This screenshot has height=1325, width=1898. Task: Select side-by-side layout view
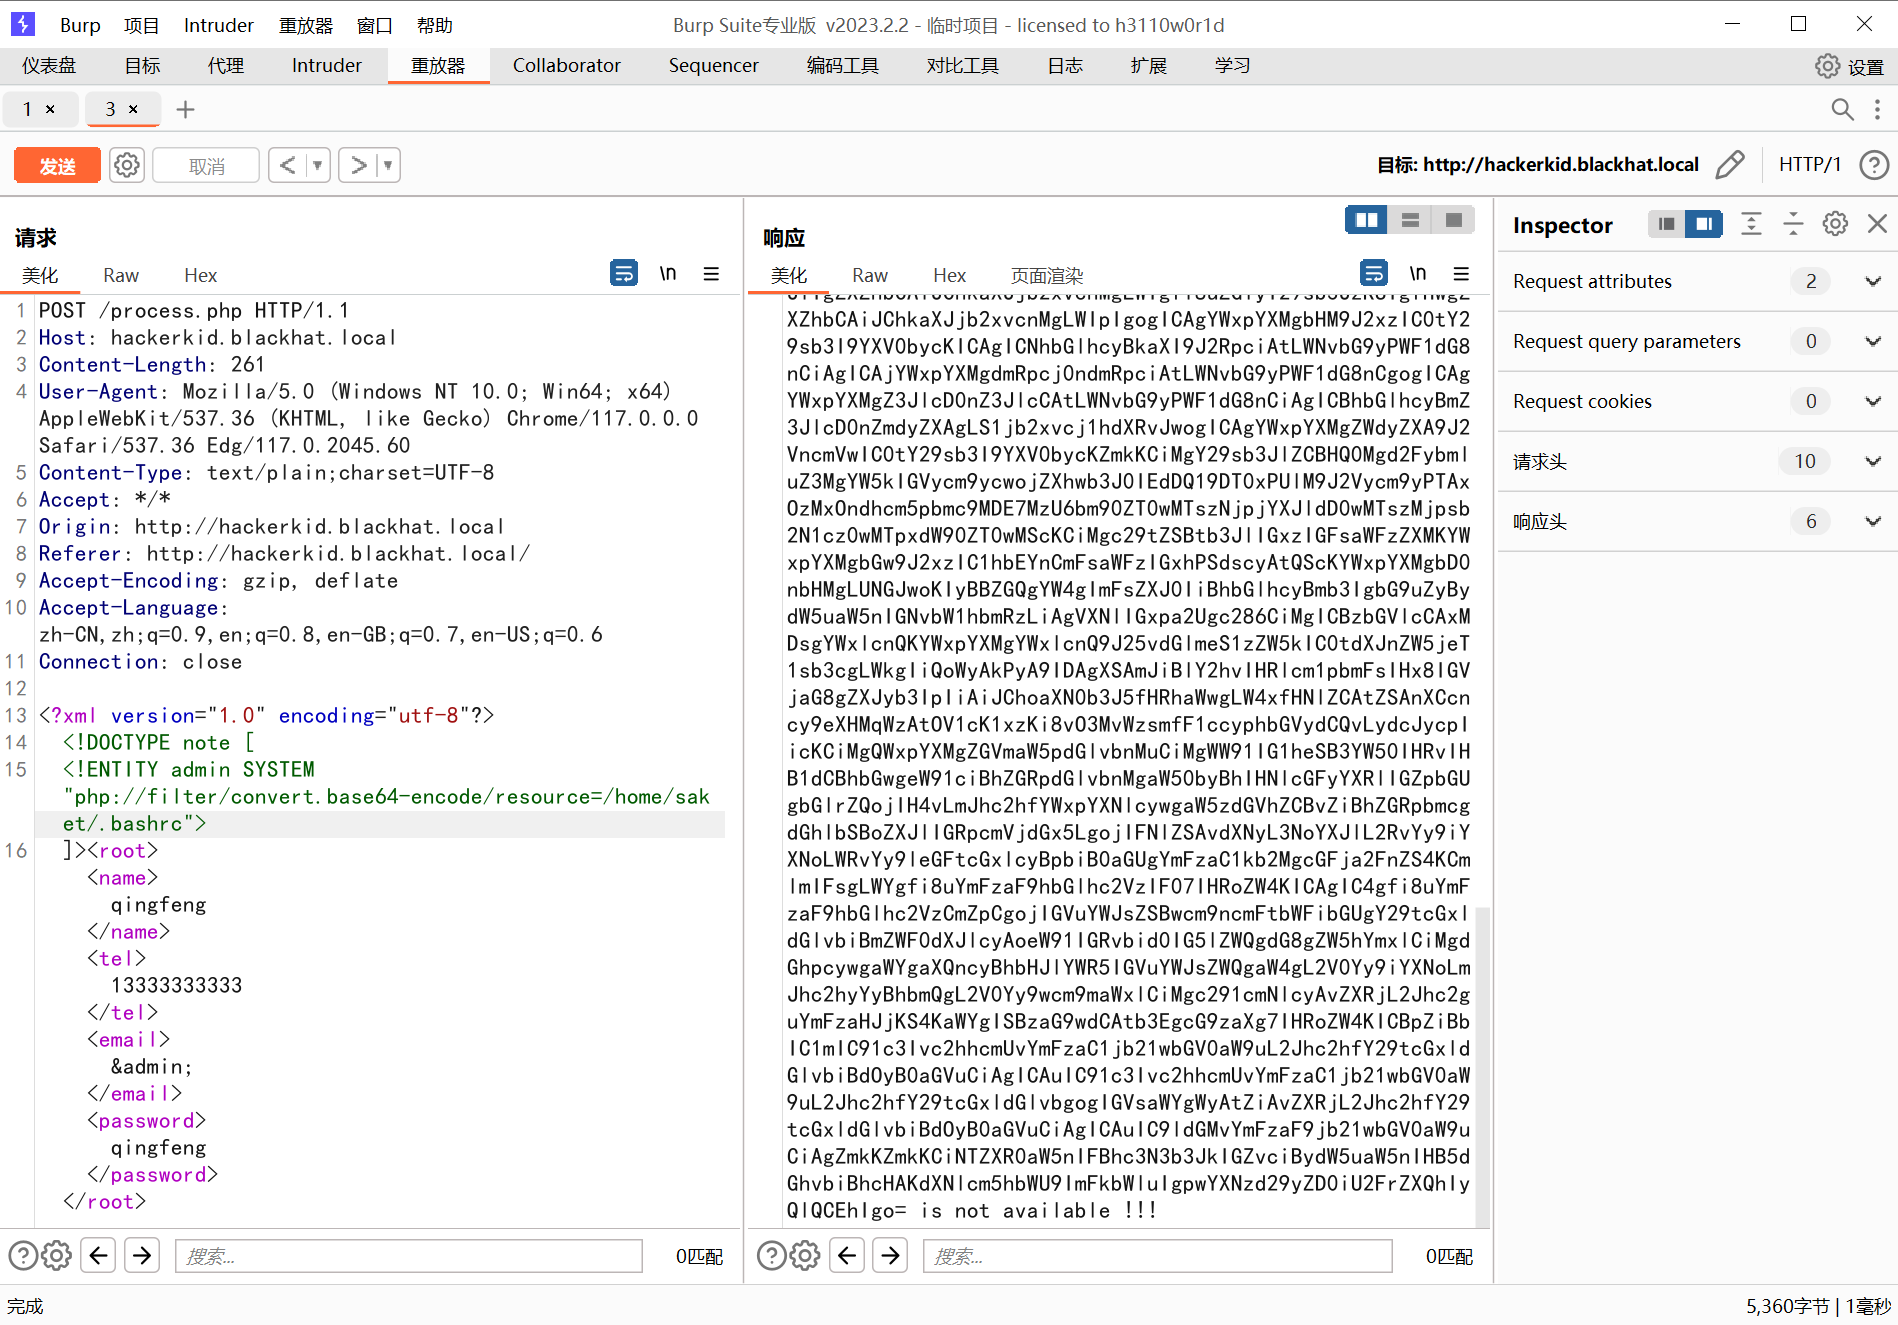[1366, 220]
